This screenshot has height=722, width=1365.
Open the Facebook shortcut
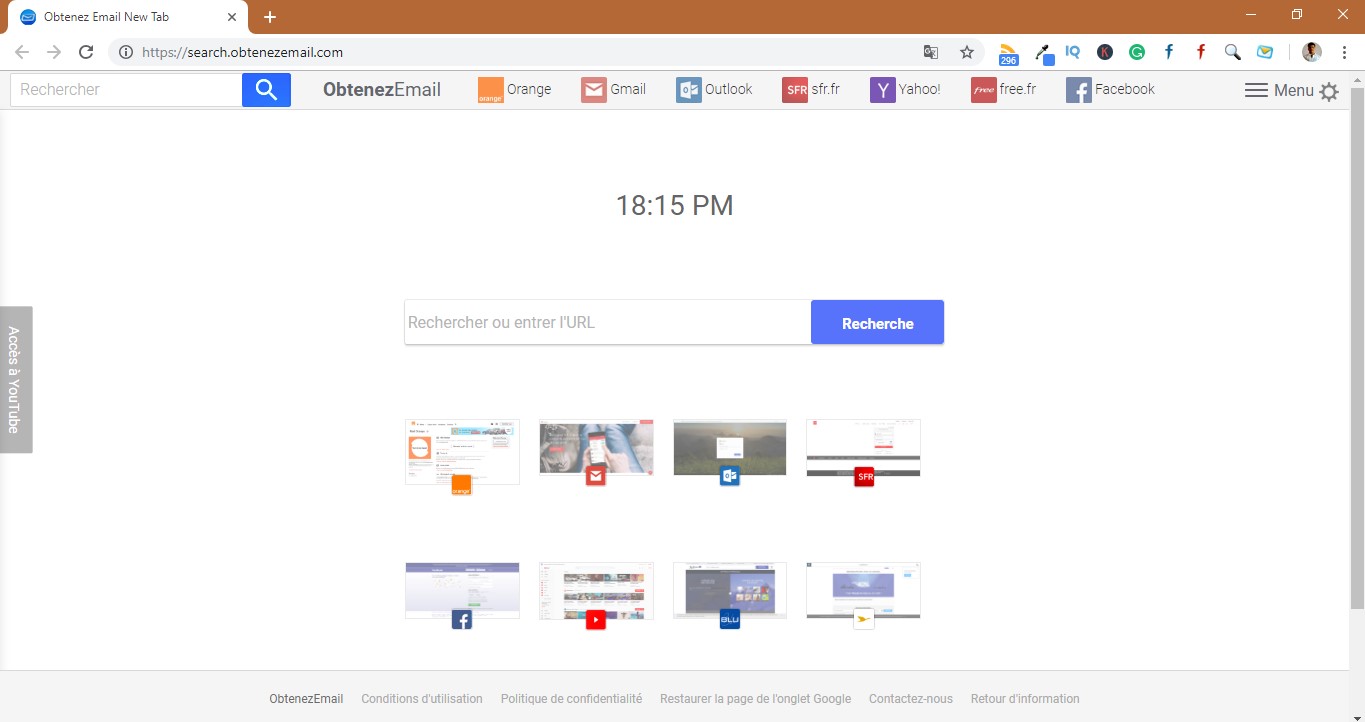[x=1110, y=89]
